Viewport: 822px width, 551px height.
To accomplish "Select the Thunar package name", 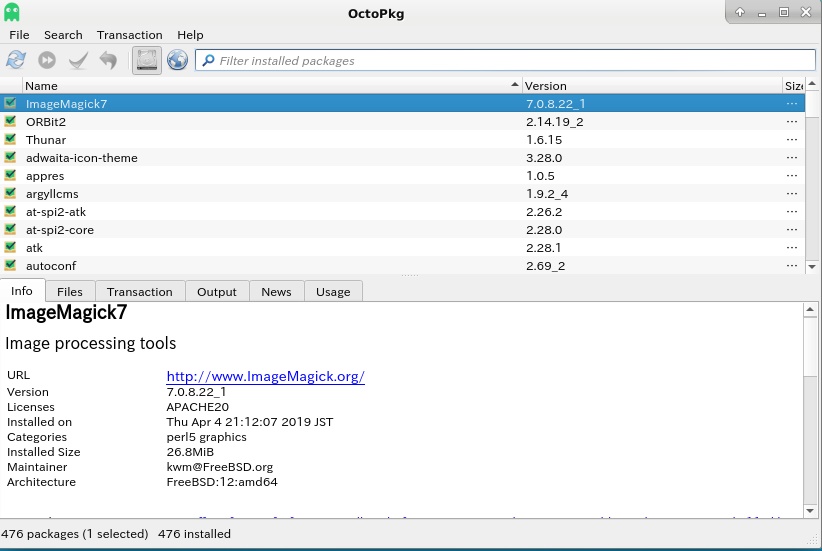I will (46, 139).
